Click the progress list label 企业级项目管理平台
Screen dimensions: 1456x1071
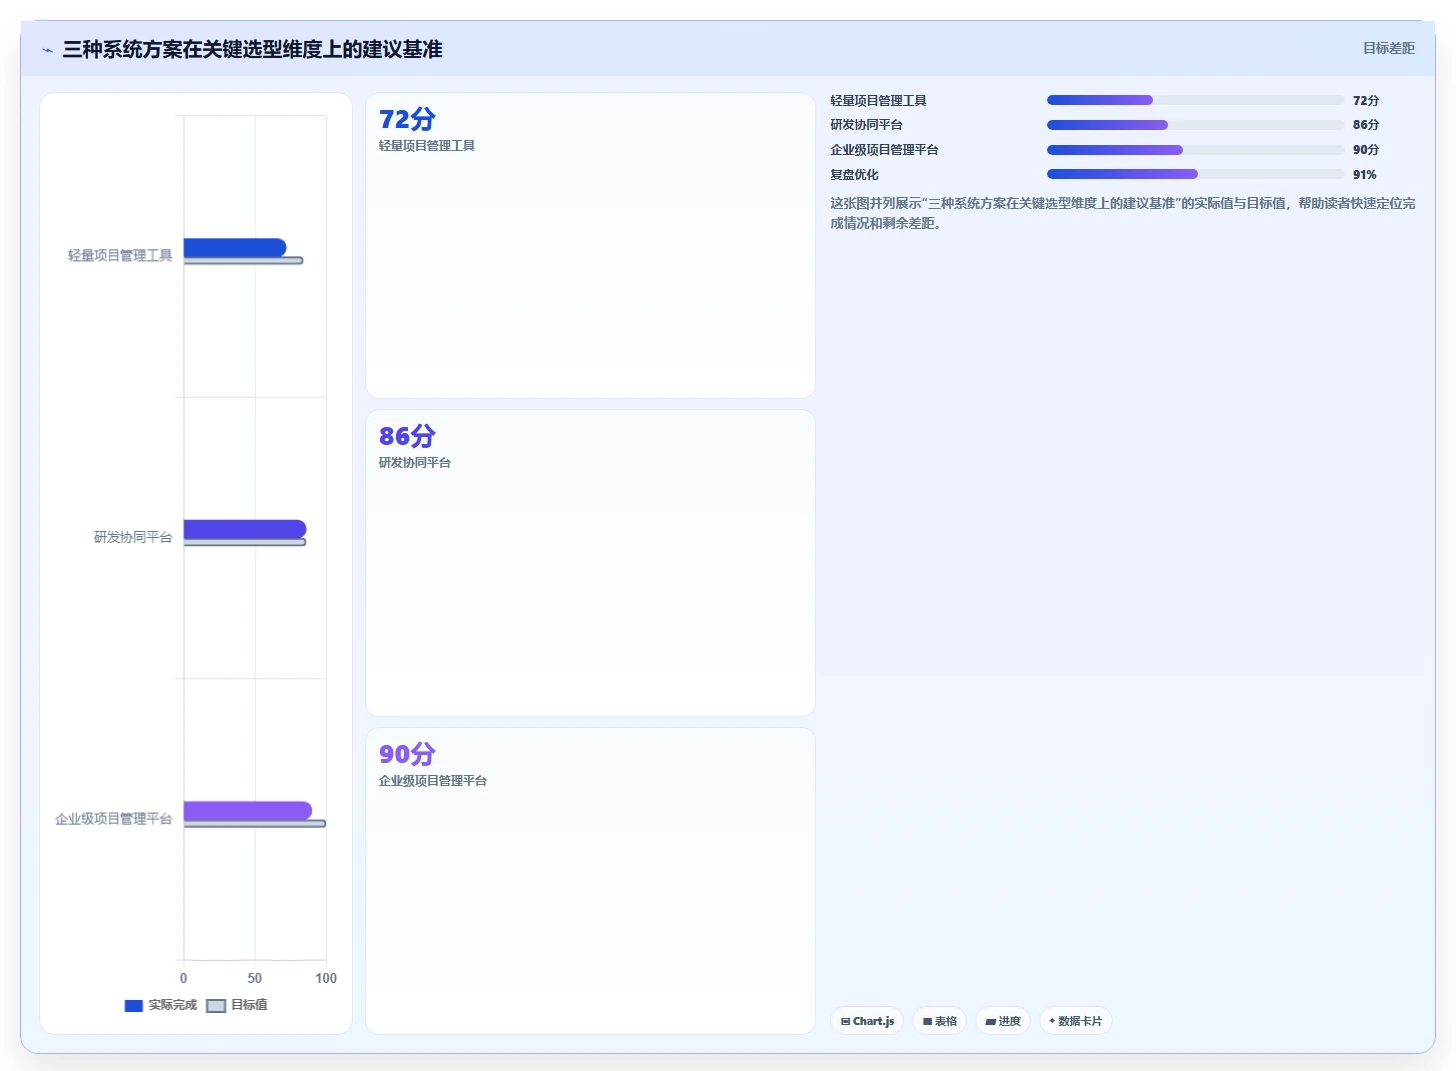(884, 150)
